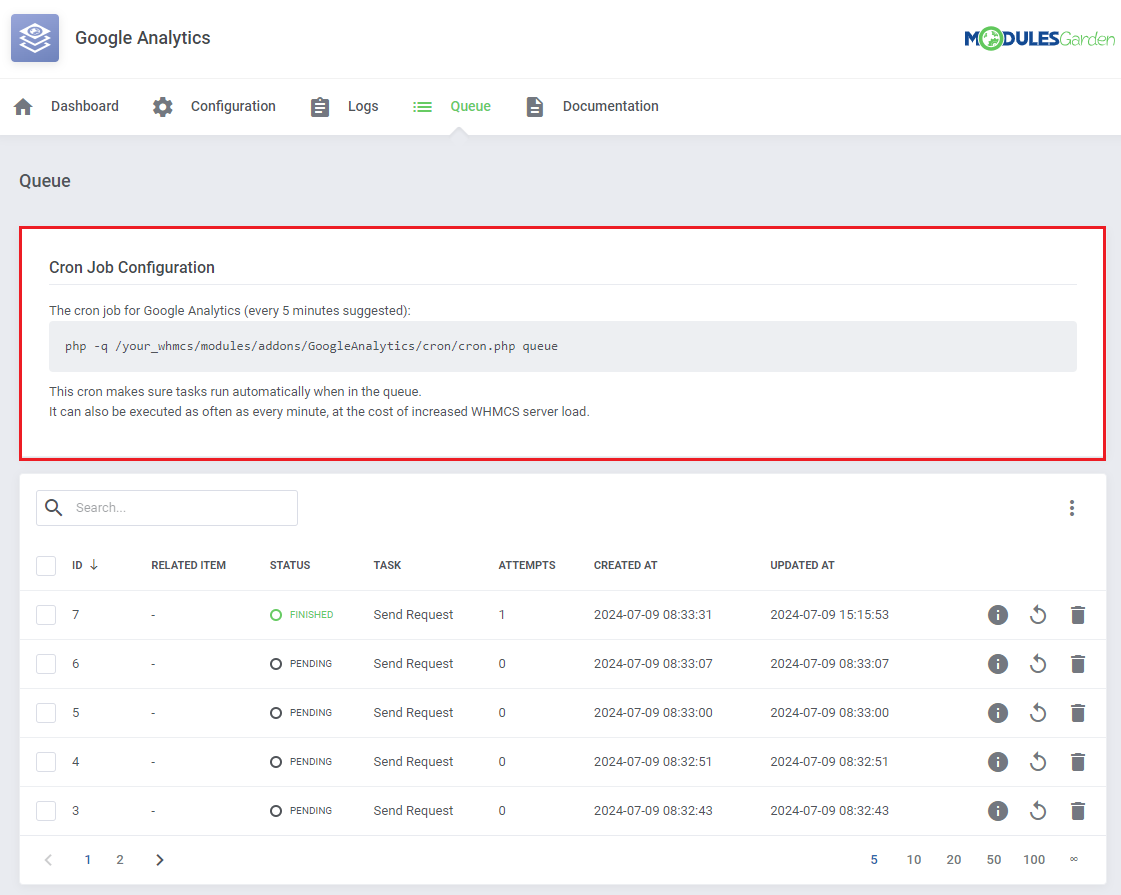Click the search magnifier icon

[54, 508]
